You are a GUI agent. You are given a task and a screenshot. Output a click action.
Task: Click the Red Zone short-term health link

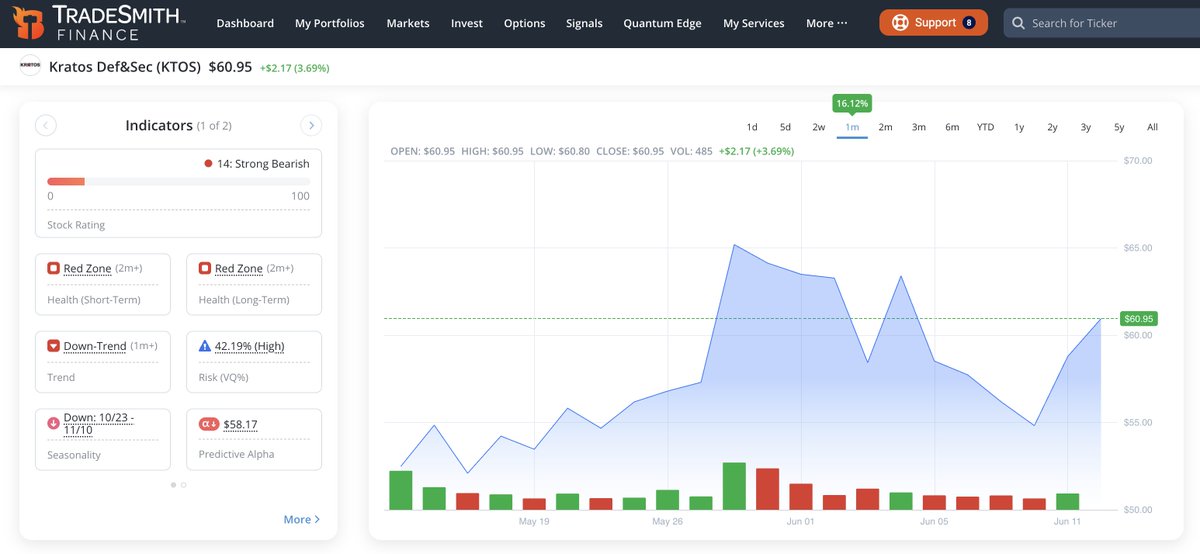[87, 268]
